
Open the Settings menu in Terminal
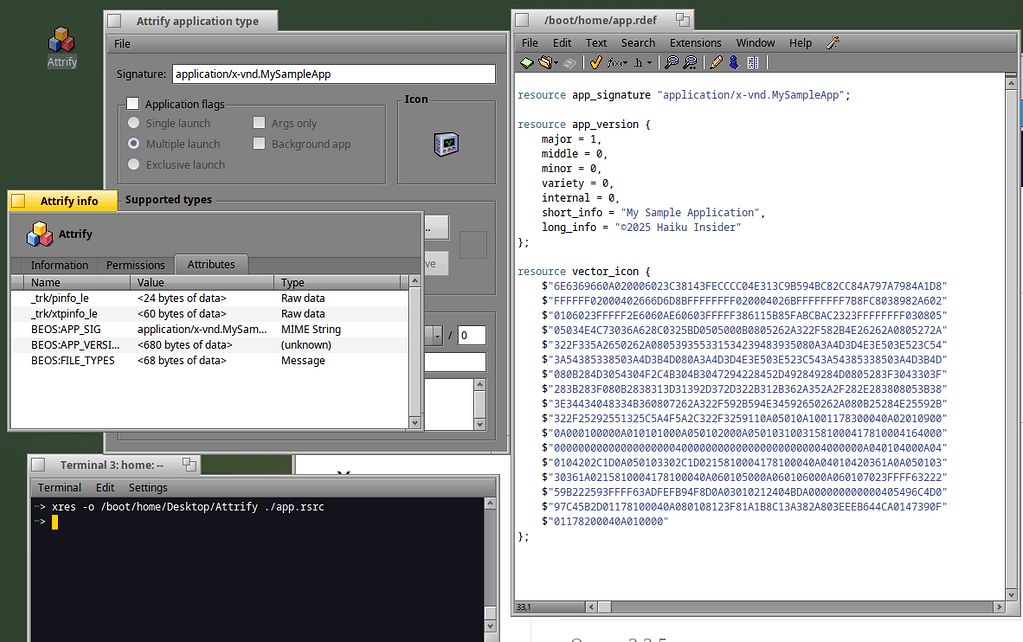147,488
